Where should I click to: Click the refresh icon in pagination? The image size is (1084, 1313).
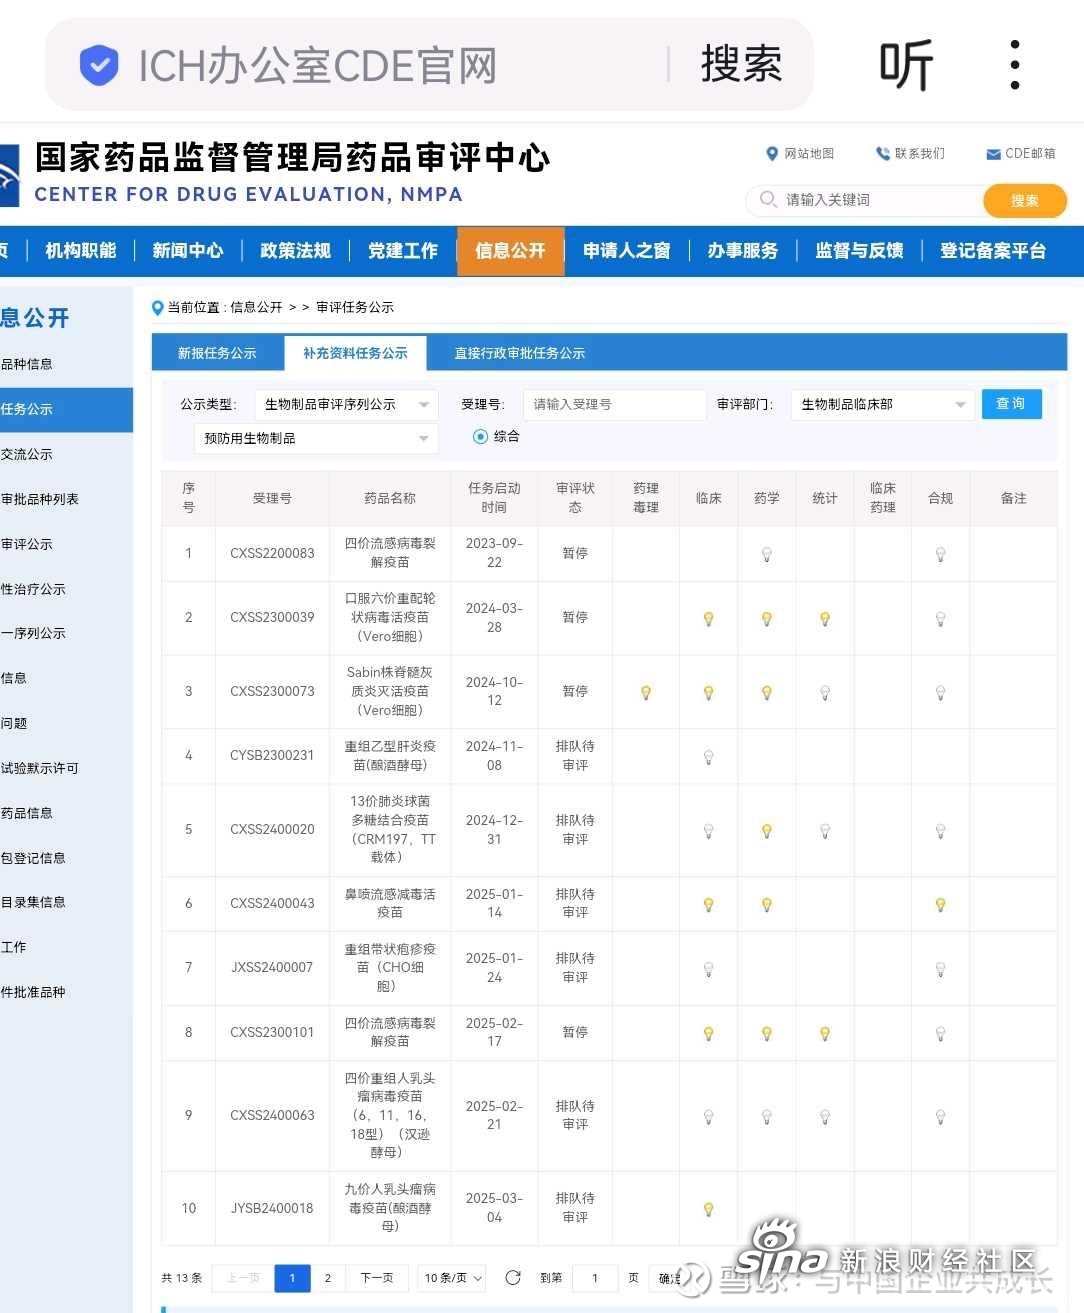513,1278
